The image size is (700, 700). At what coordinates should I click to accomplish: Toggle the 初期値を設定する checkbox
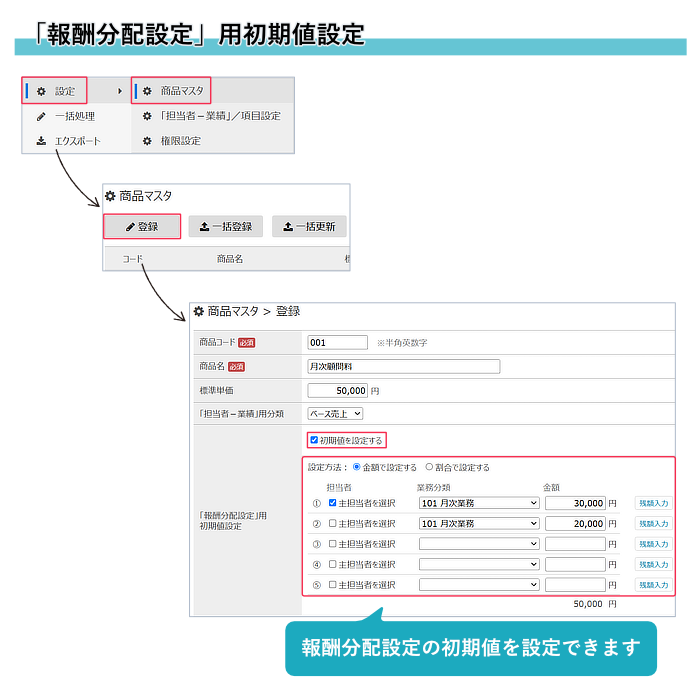315,440
